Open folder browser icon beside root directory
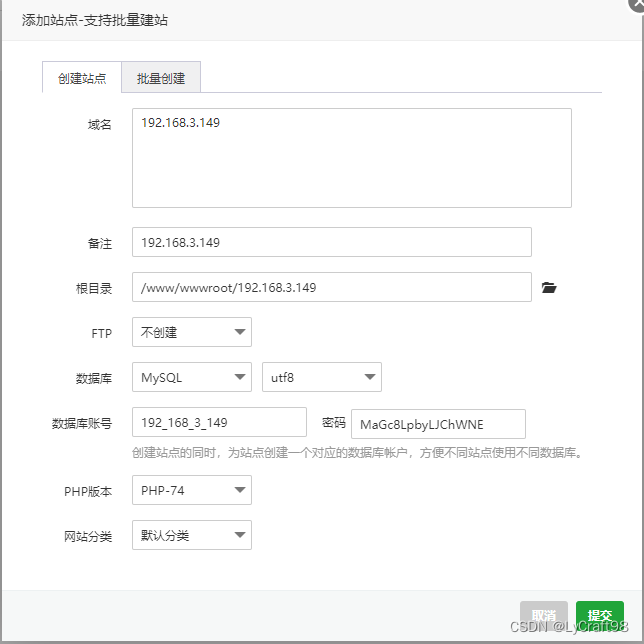Viewport: 644px width, 644px height. click(x=549, y=288)
